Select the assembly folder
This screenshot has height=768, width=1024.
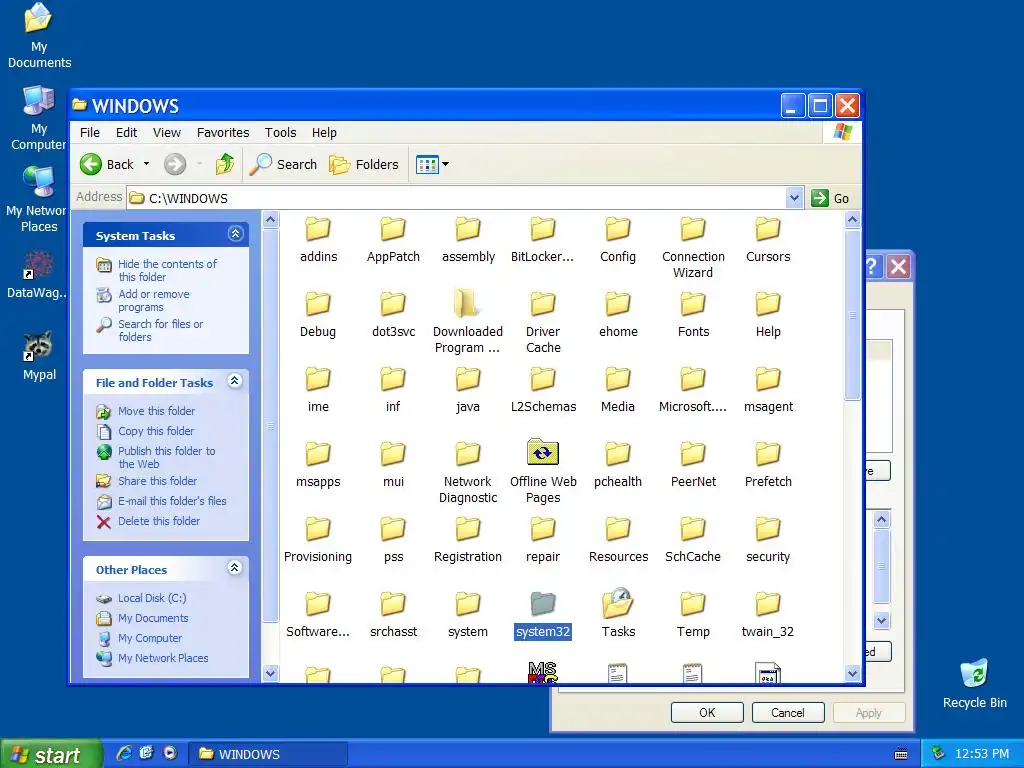click(x=468, y=240)
